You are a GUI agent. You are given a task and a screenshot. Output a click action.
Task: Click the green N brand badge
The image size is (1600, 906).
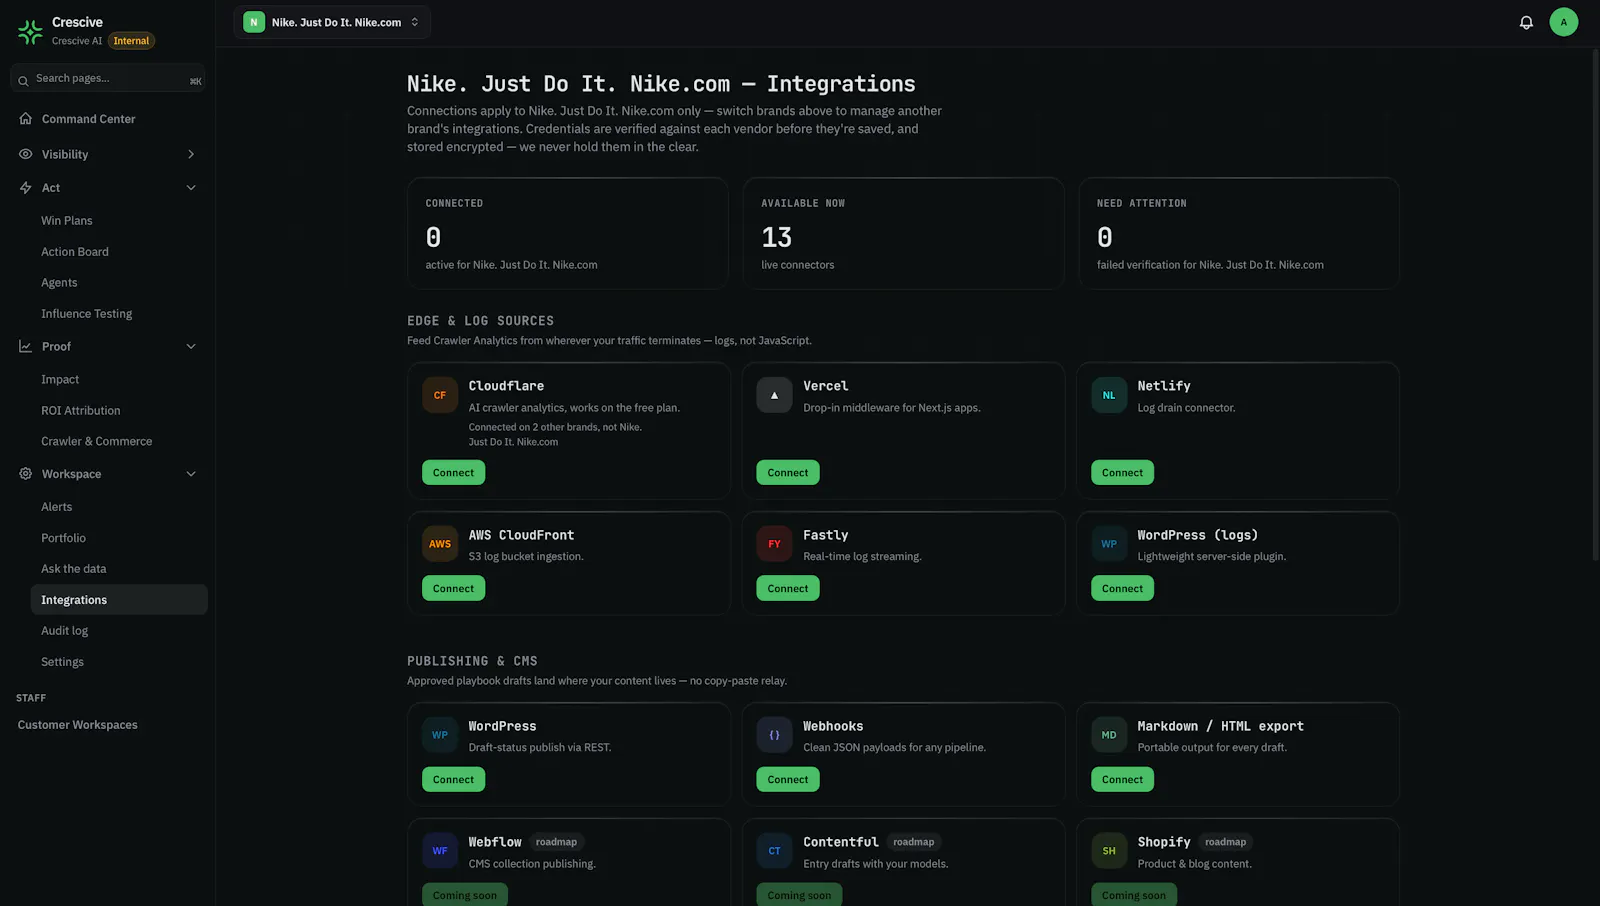254,22
